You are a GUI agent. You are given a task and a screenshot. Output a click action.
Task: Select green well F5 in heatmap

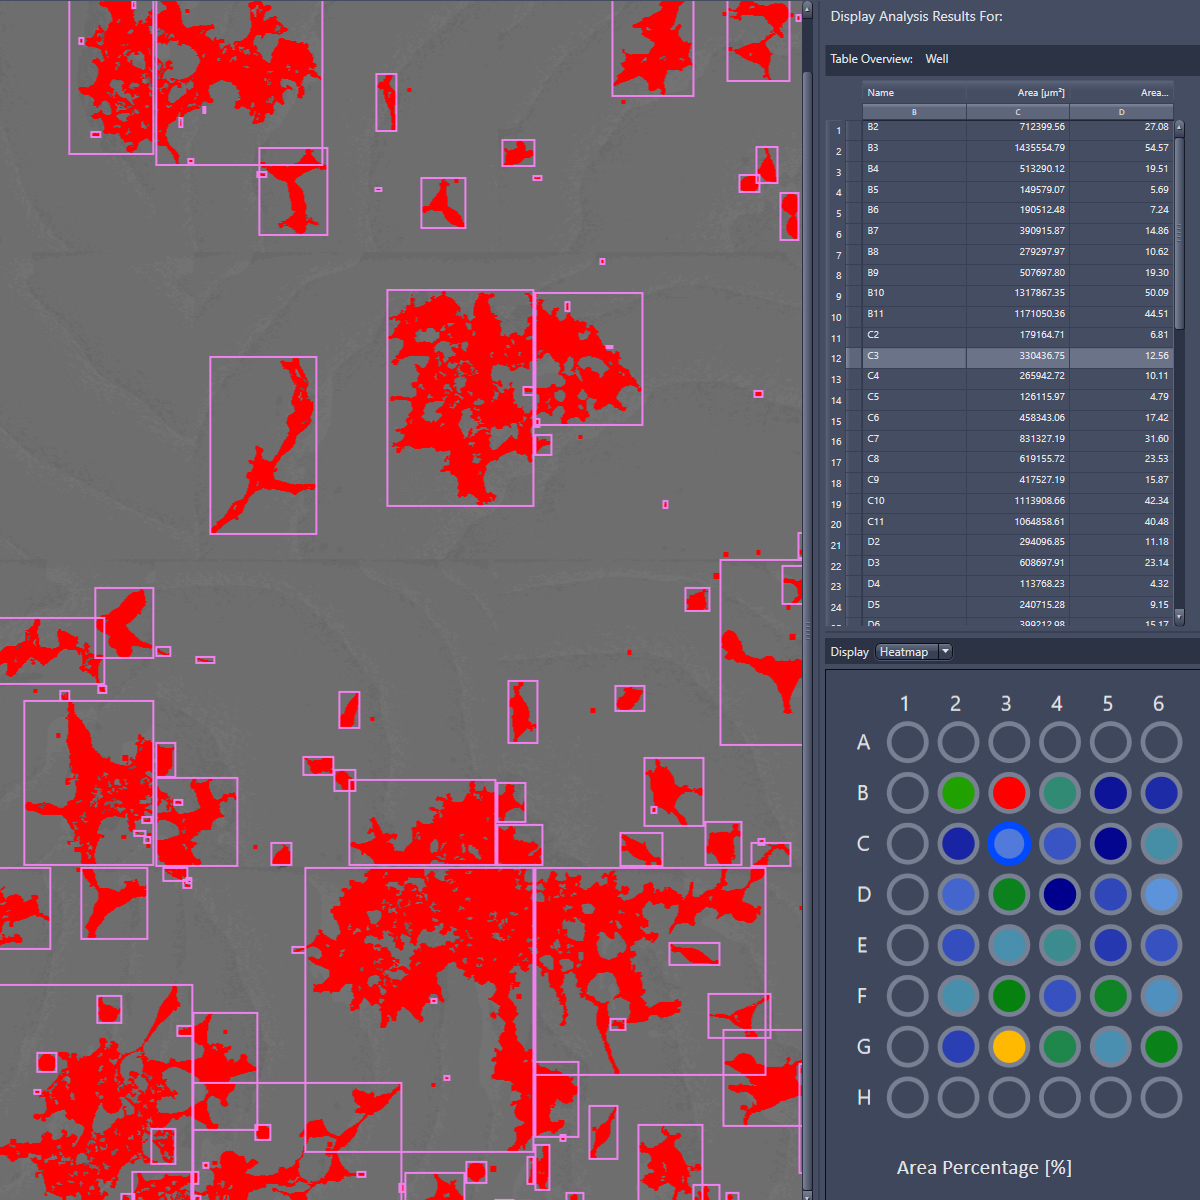[x=1110, y=996]
